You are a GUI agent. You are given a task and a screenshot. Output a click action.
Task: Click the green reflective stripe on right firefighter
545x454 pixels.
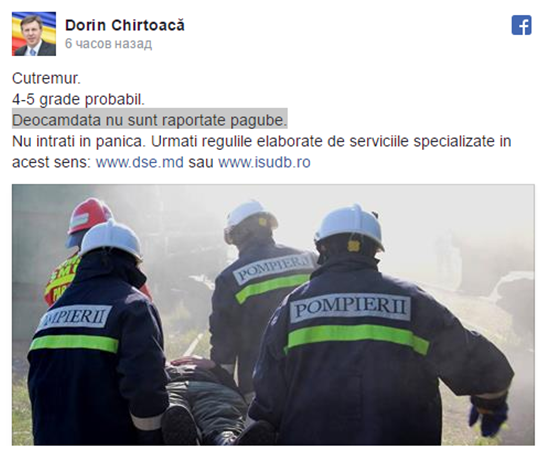[x=357, y=338]
